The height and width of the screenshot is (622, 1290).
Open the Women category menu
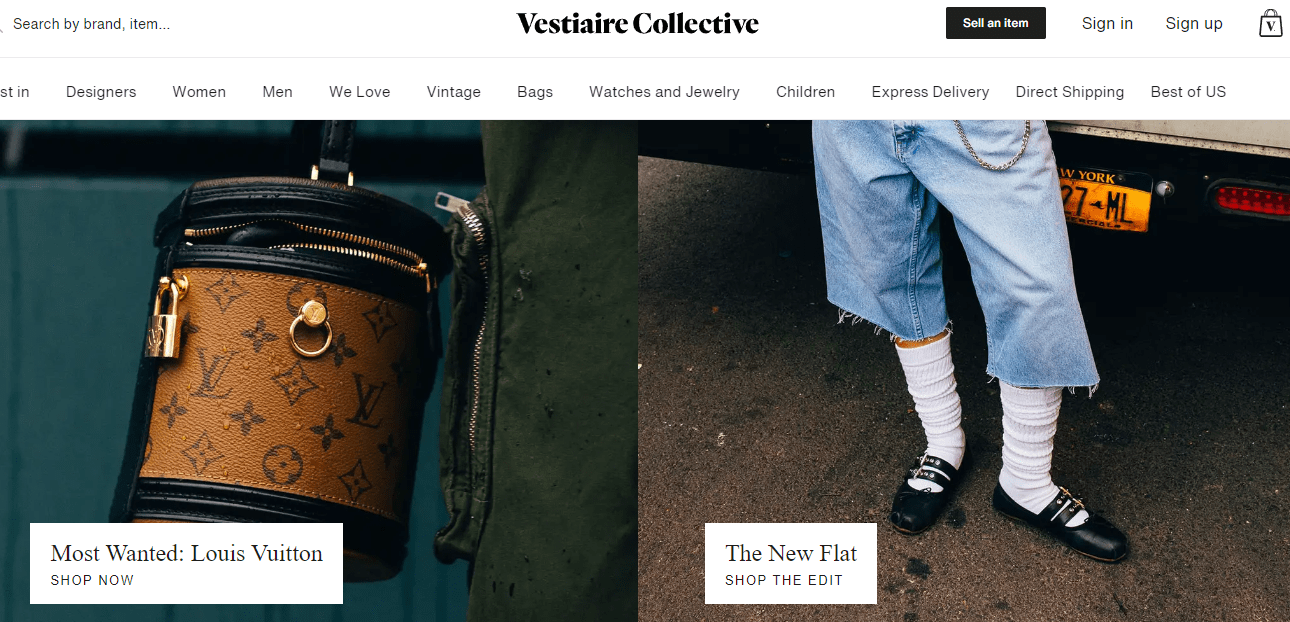[x=199, y=92]
